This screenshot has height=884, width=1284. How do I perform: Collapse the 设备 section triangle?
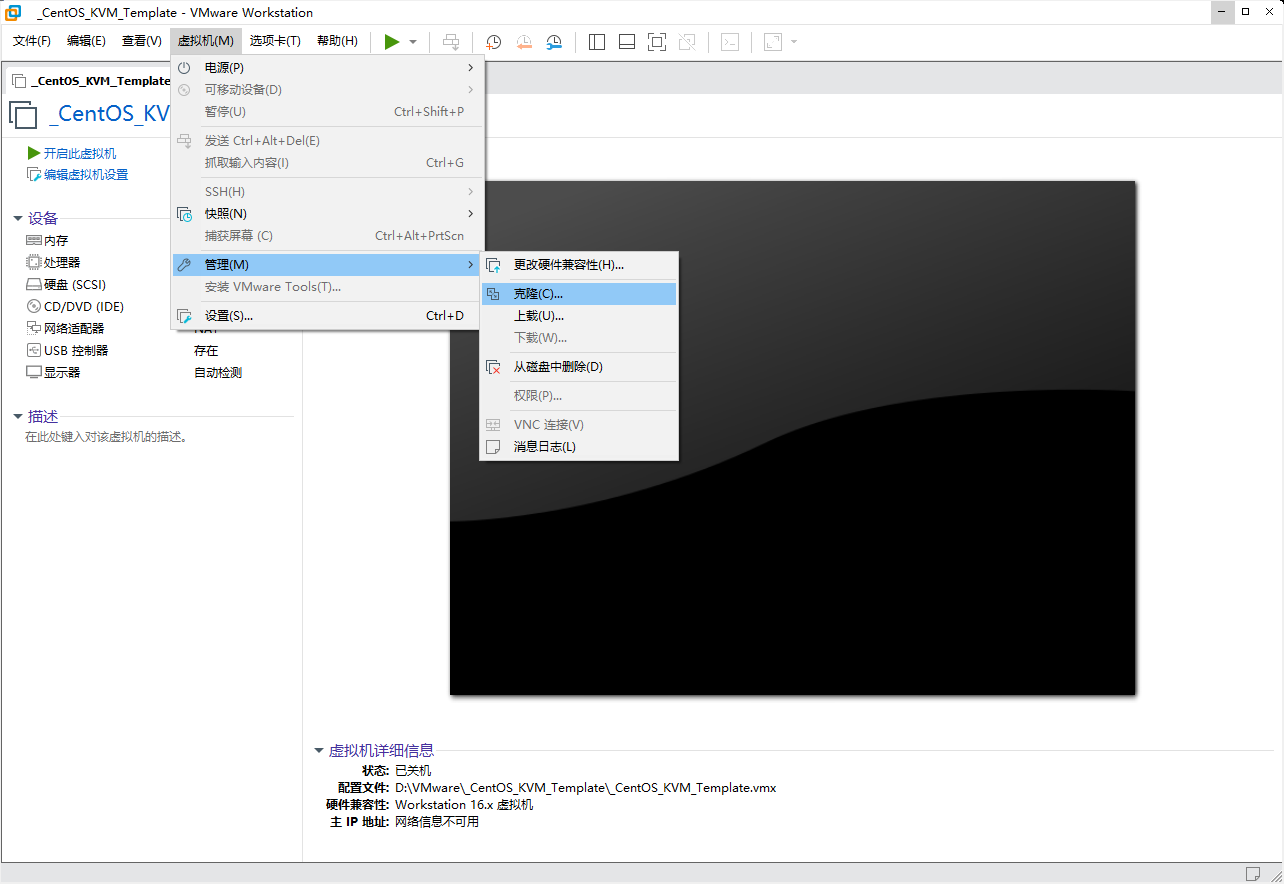pos(18,219)
